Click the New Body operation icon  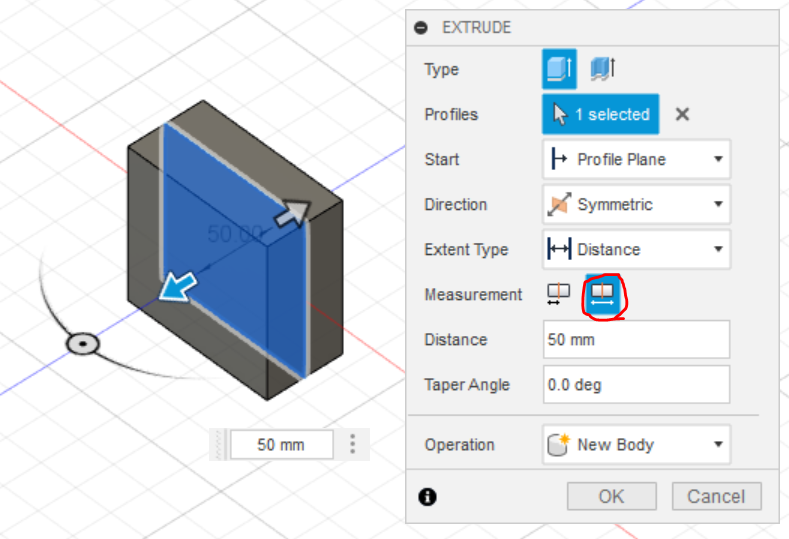click(558, 444)
